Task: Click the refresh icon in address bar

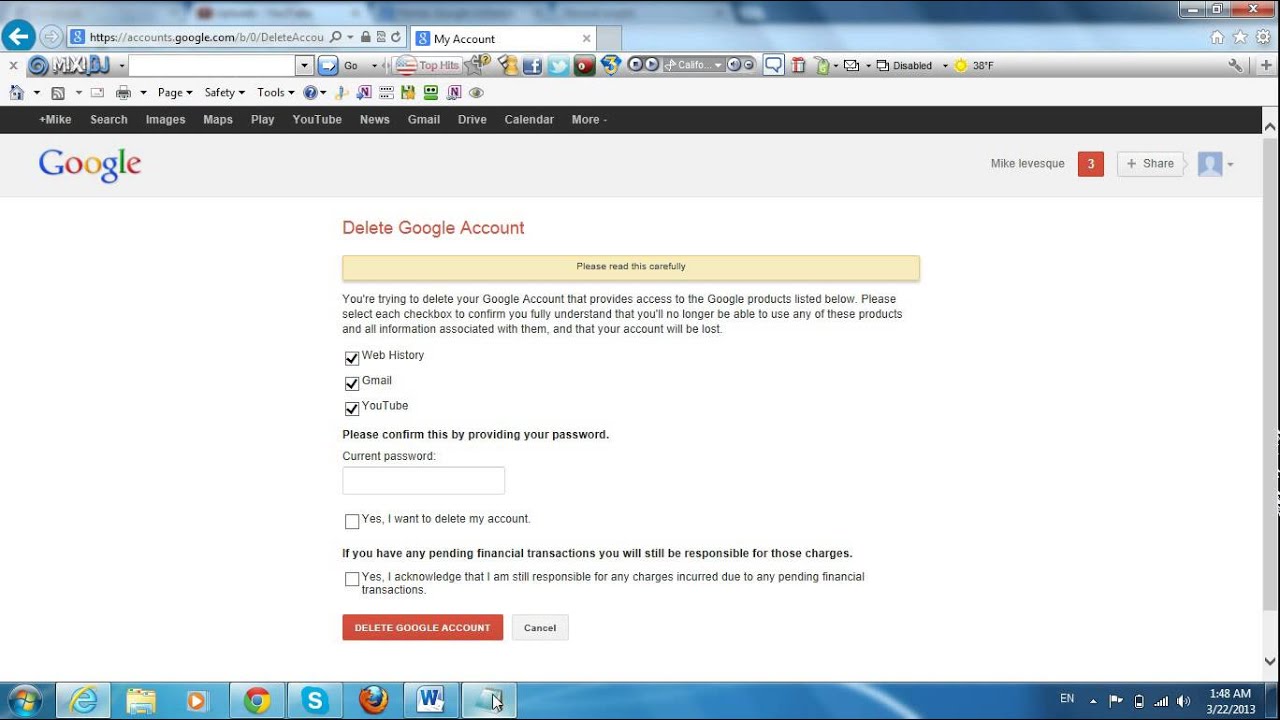Action: [x=396, y=37]
